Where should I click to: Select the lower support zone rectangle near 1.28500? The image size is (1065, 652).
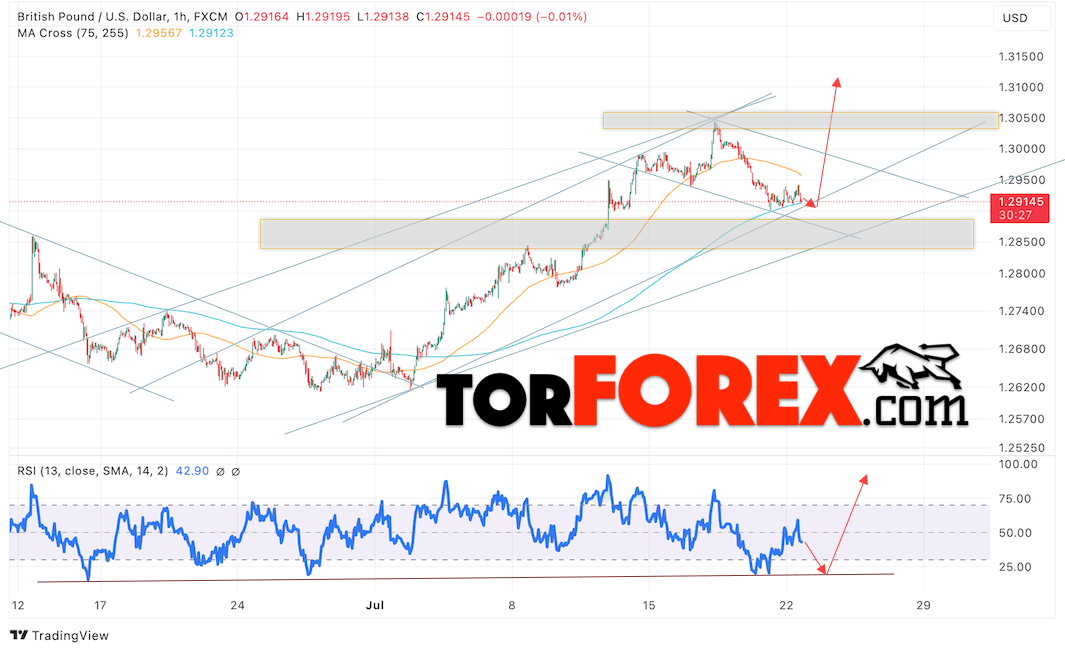tap(617, 234)
